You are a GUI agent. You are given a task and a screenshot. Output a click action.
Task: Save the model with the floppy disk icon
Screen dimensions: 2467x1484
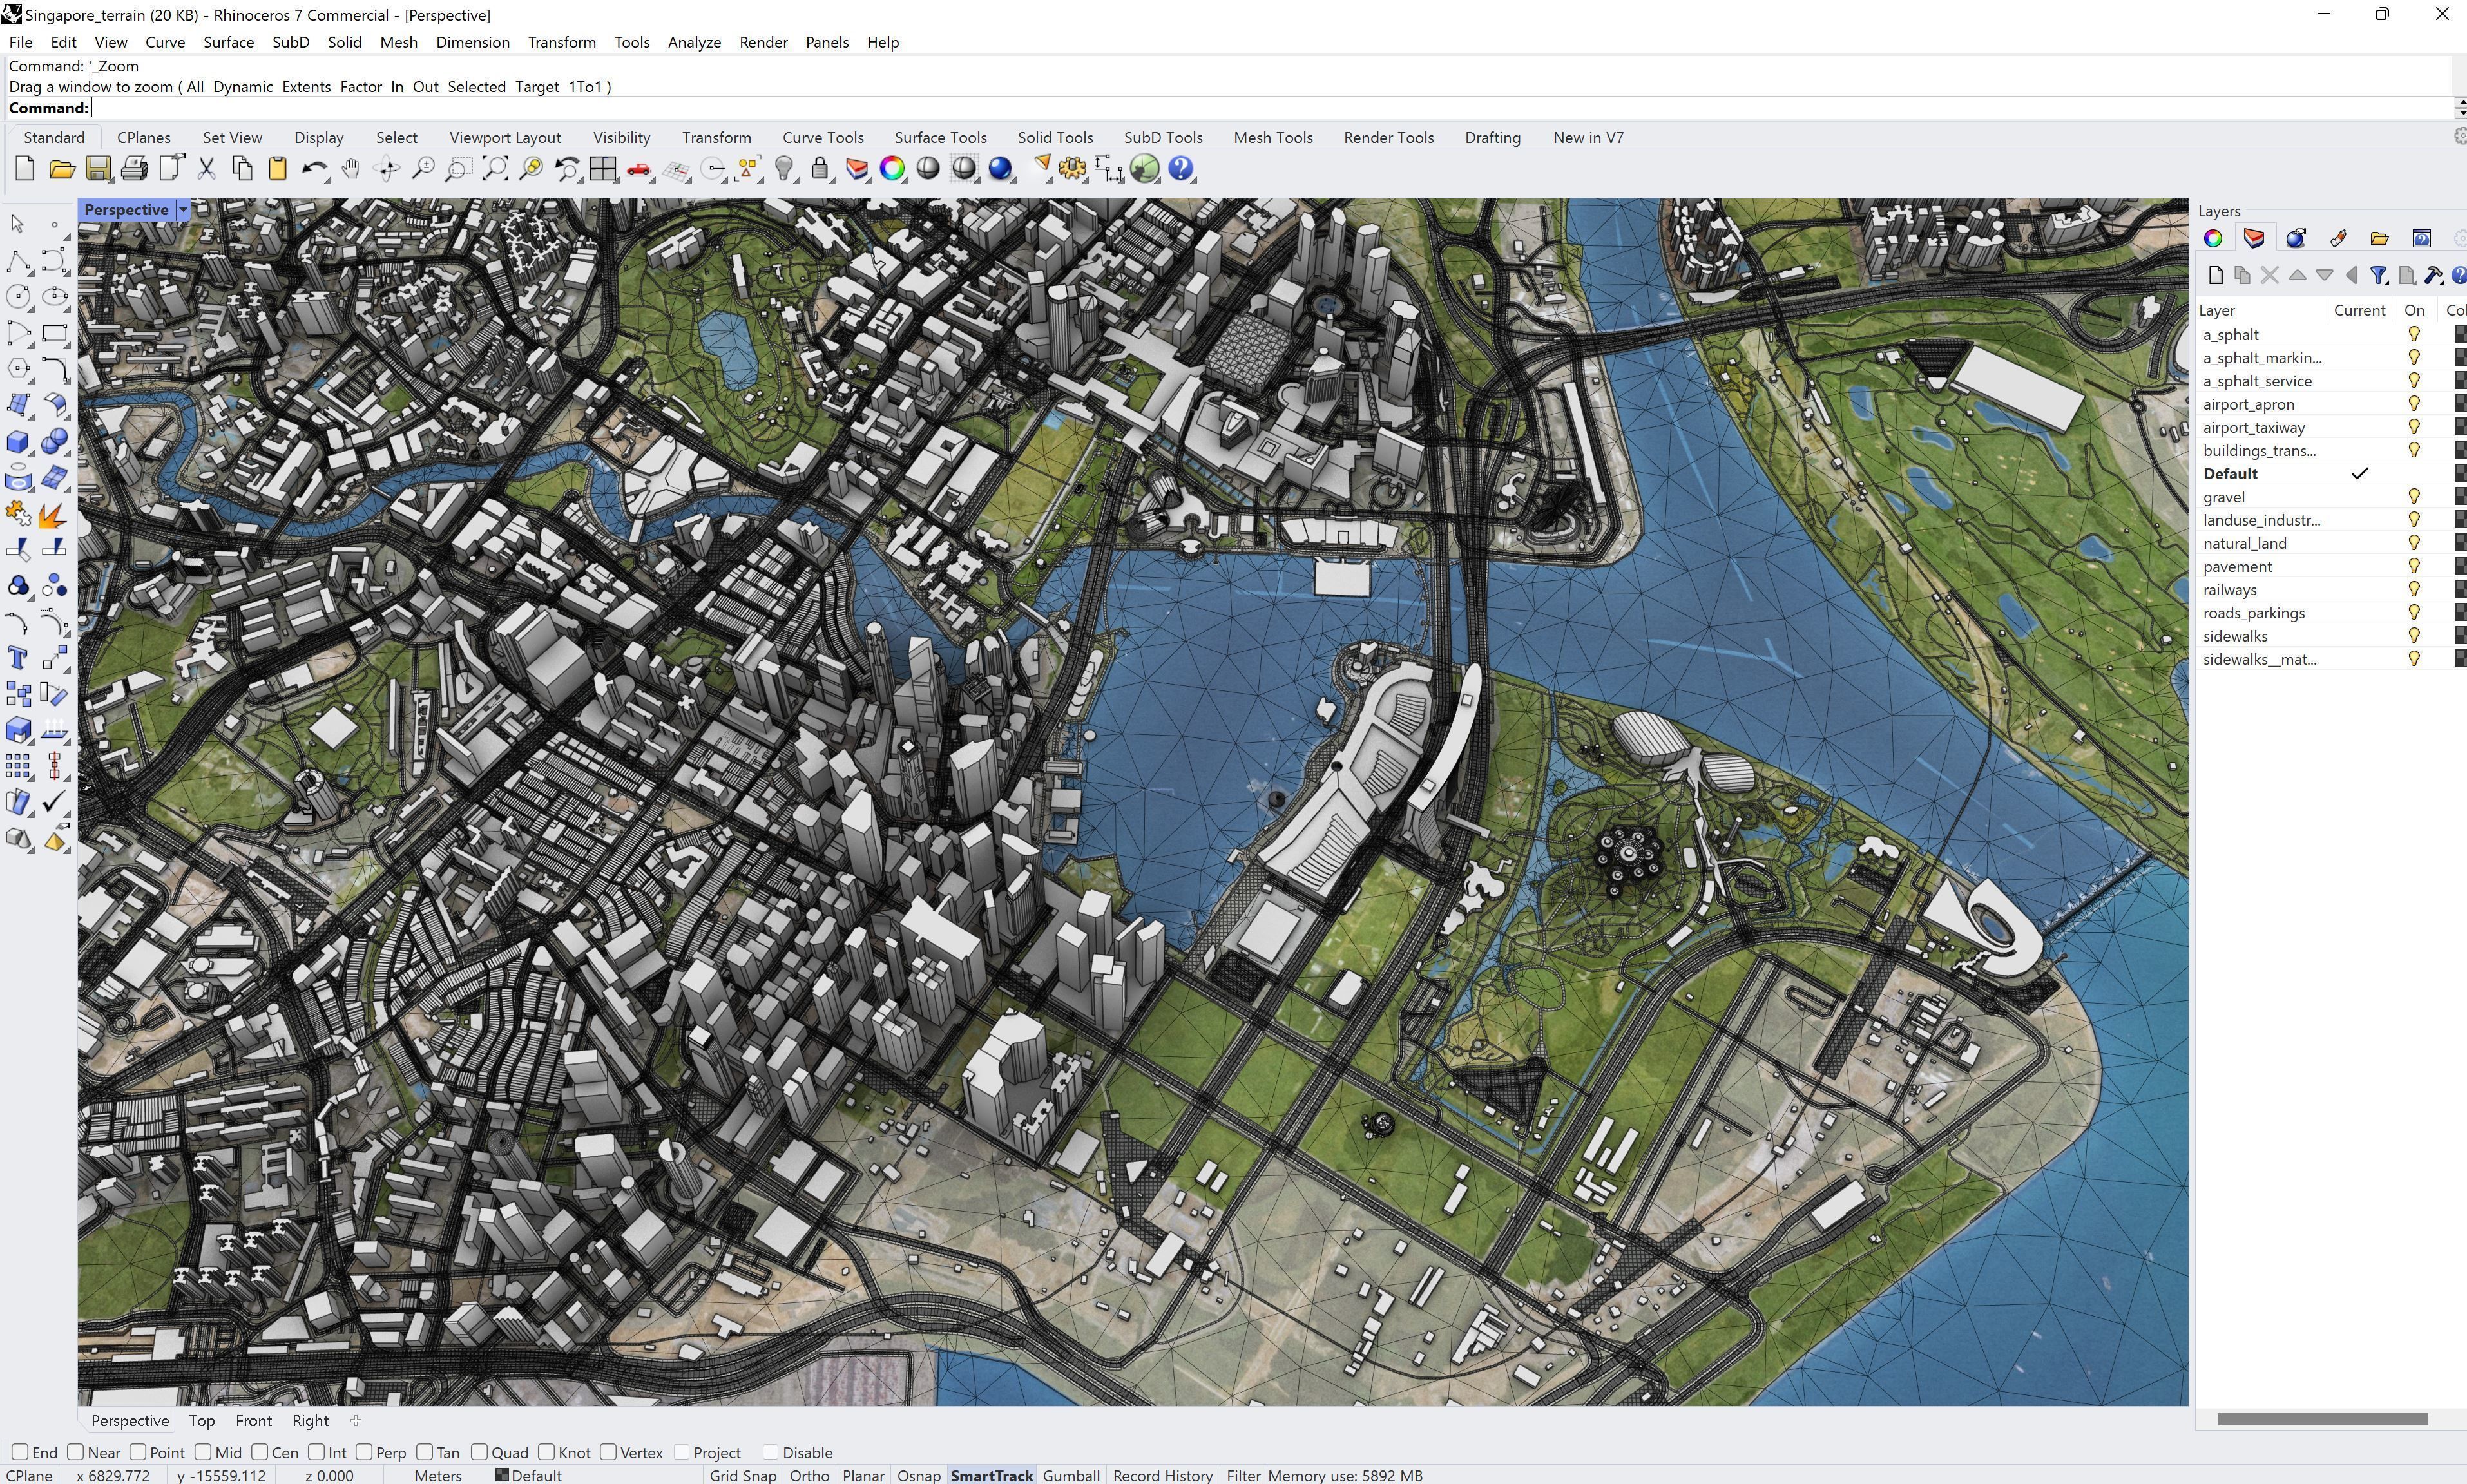[x=98, y=169]
